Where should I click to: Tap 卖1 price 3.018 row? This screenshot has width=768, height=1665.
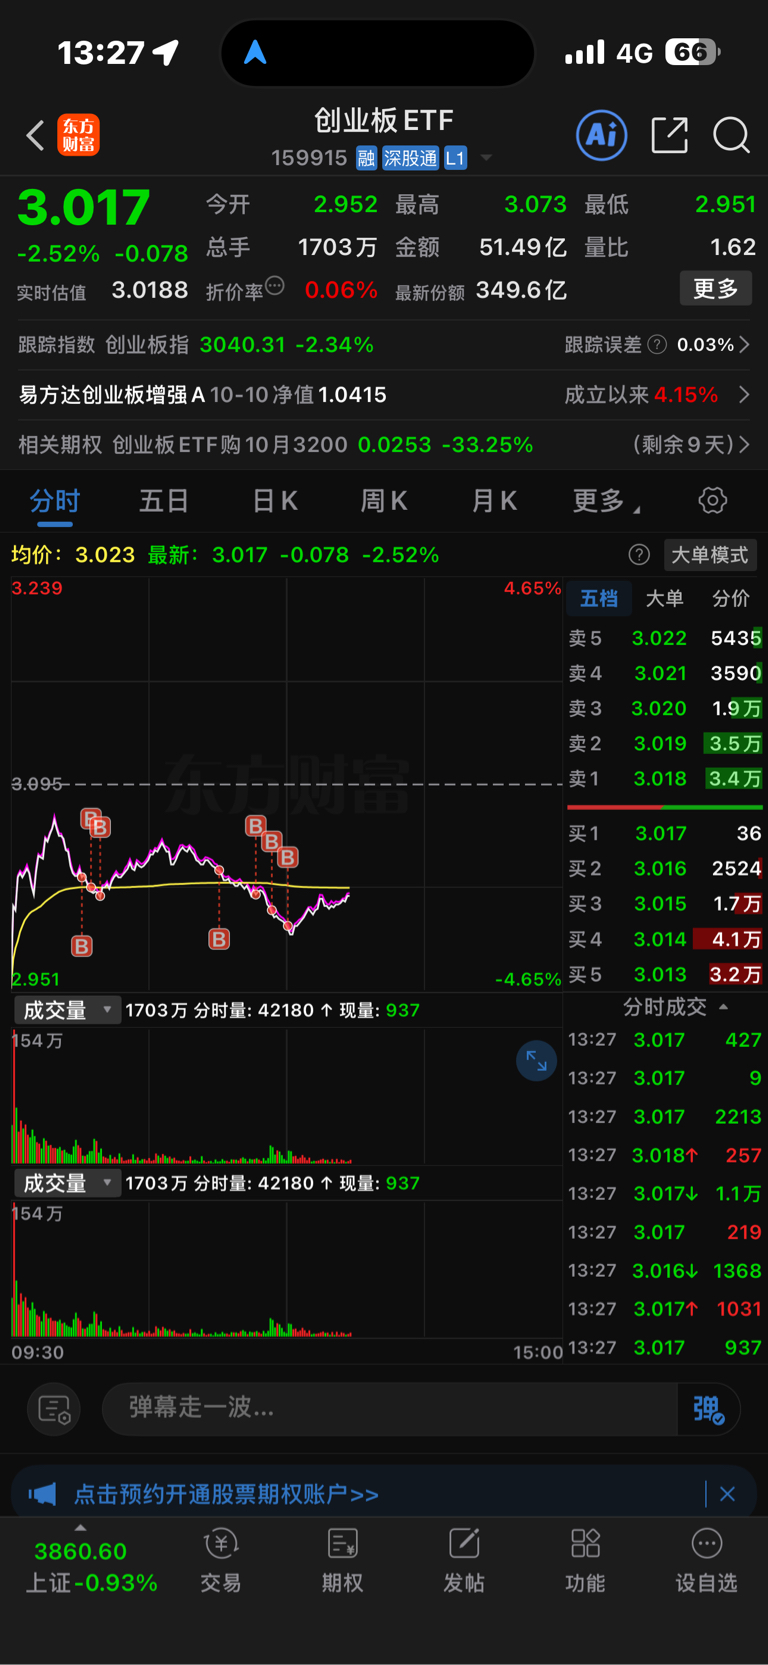pyautogui.click(x=665, y=779)
